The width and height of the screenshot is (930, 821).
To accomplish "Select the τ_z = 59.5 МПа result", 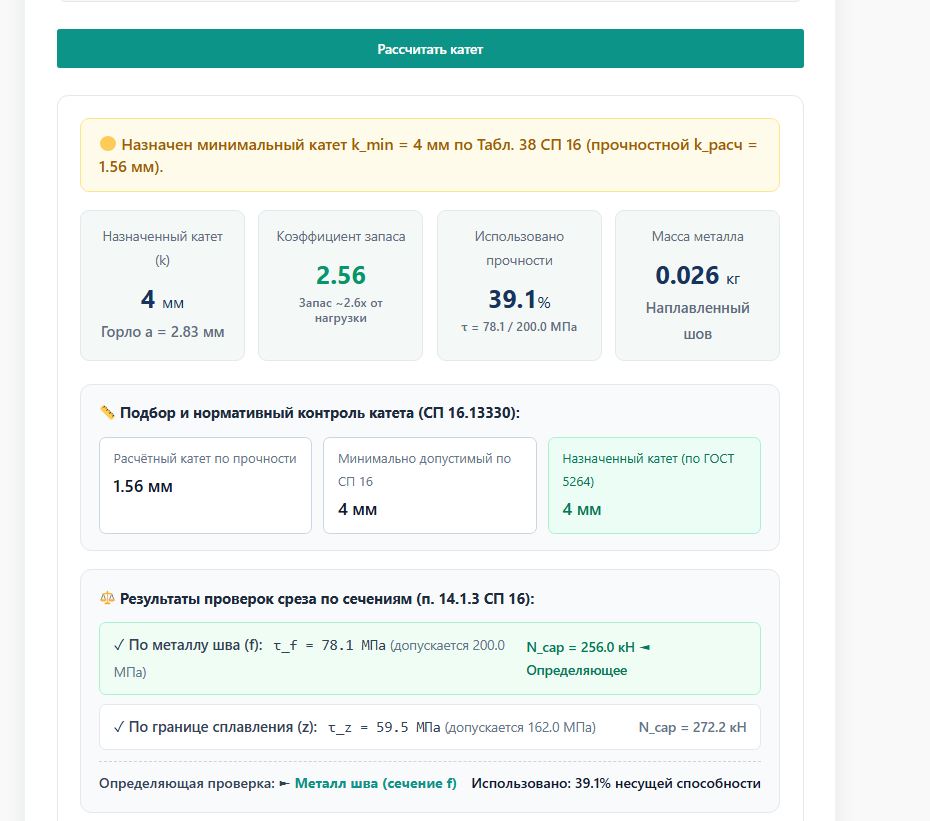I will pos(384,727).
